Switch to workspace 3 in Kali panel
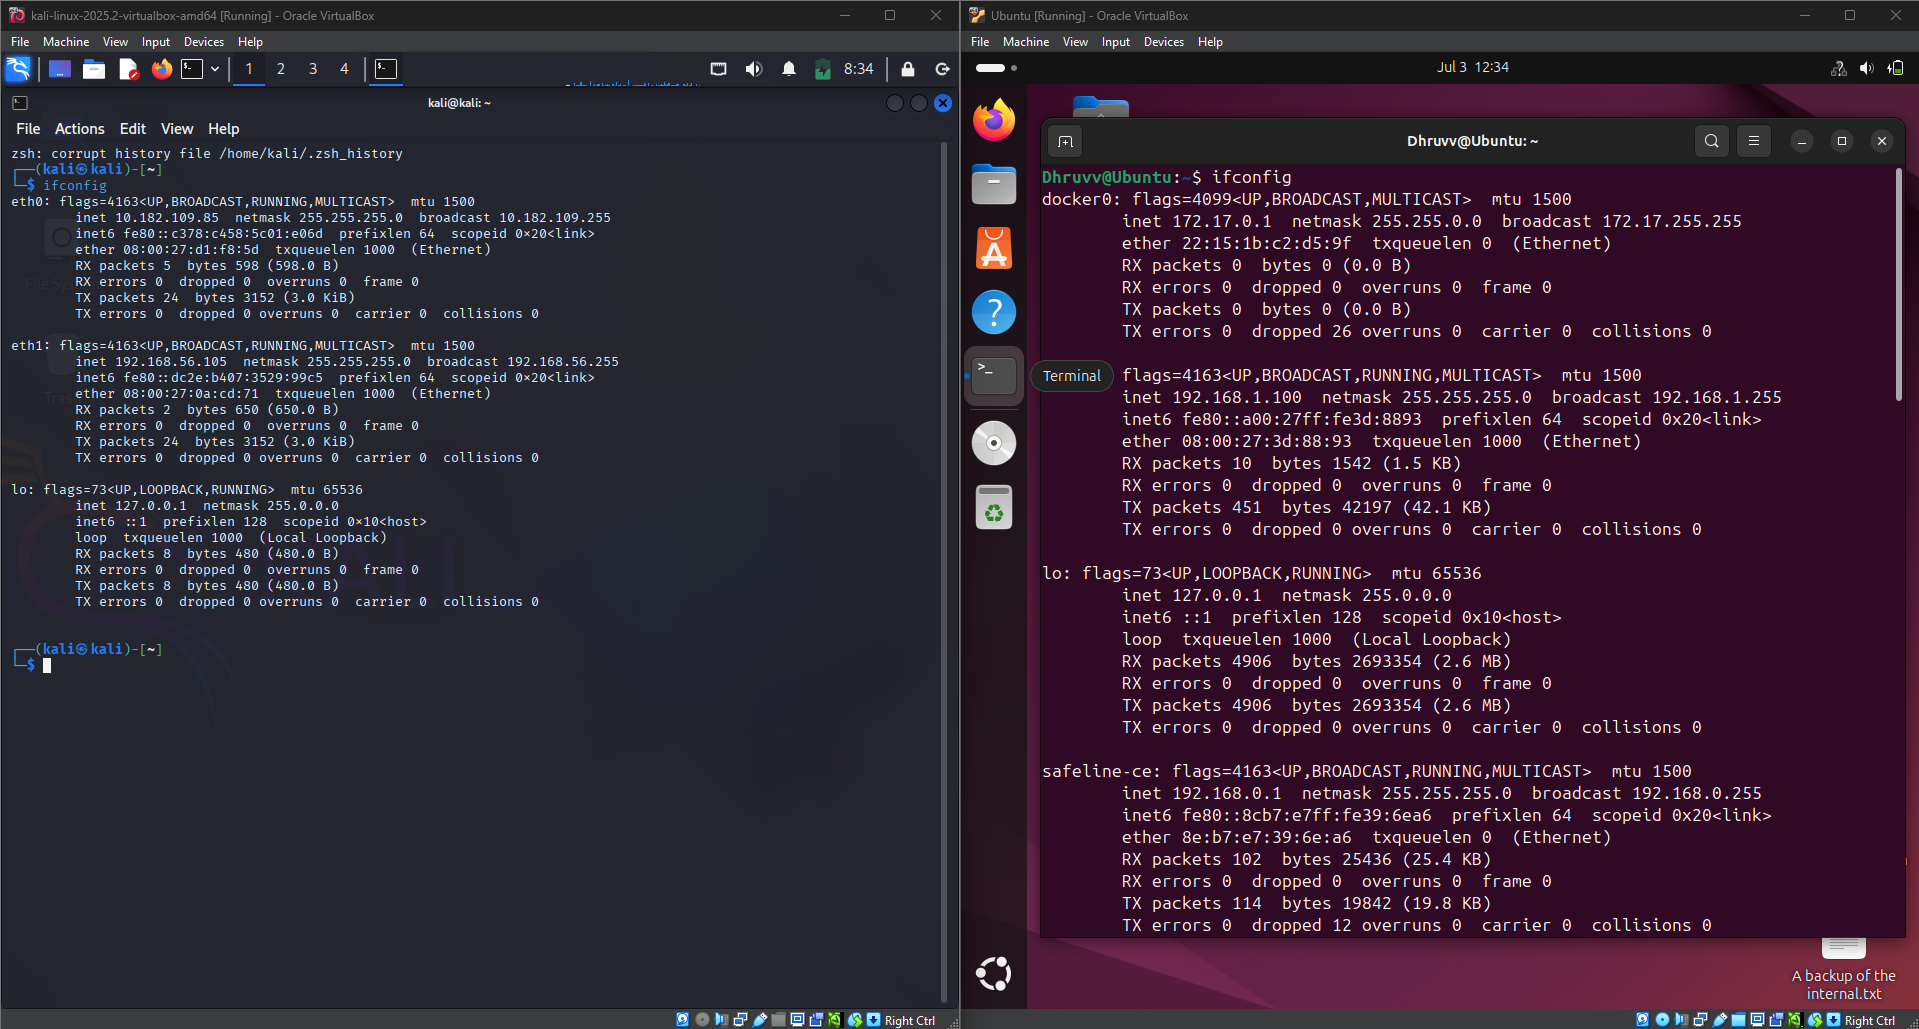The height and width of the screenshot is (1029, 1919). (x=313, y=69)
